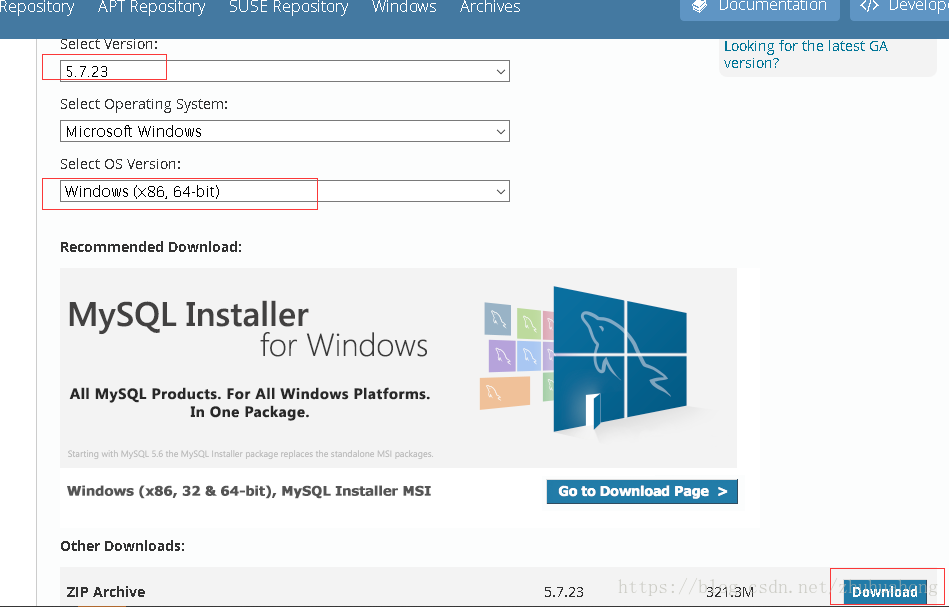Switch to the Windows tab
Viewport: 949px width, 607px height.
tap(404, 7)
